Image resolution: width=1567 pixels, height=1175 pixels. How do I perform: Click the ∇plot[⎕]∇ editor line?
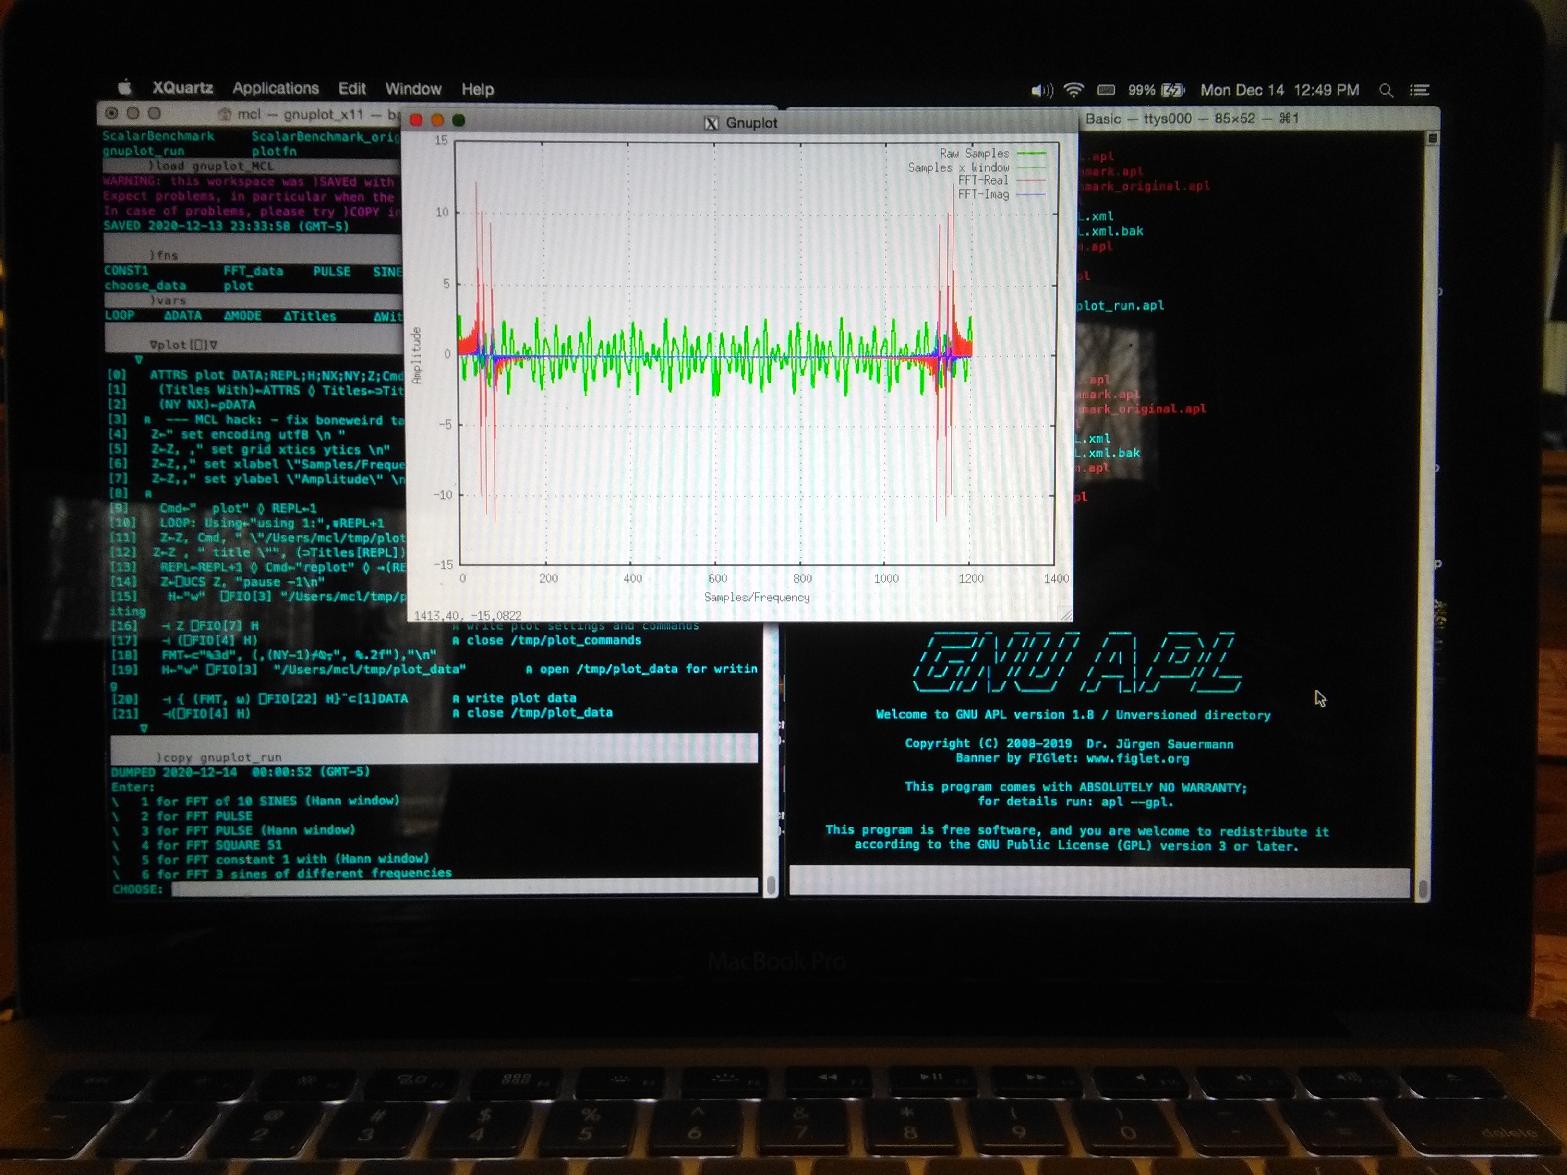pyautogui.click(x=184, y=345)
